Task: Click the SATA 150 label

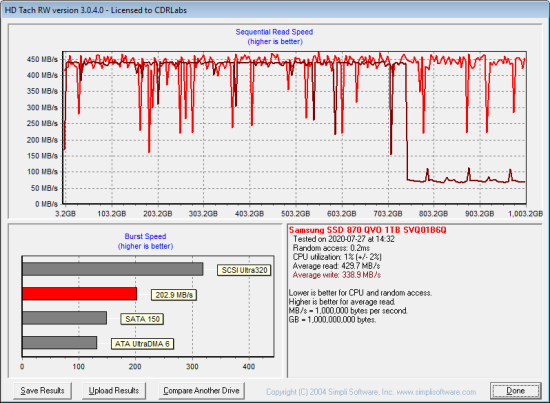Action: [142, 319]
